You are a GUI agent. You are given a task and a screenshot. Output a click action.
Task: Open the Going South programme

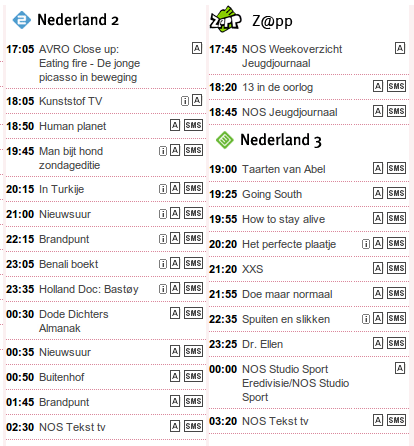pyautogui.click(x=272, y=194)
